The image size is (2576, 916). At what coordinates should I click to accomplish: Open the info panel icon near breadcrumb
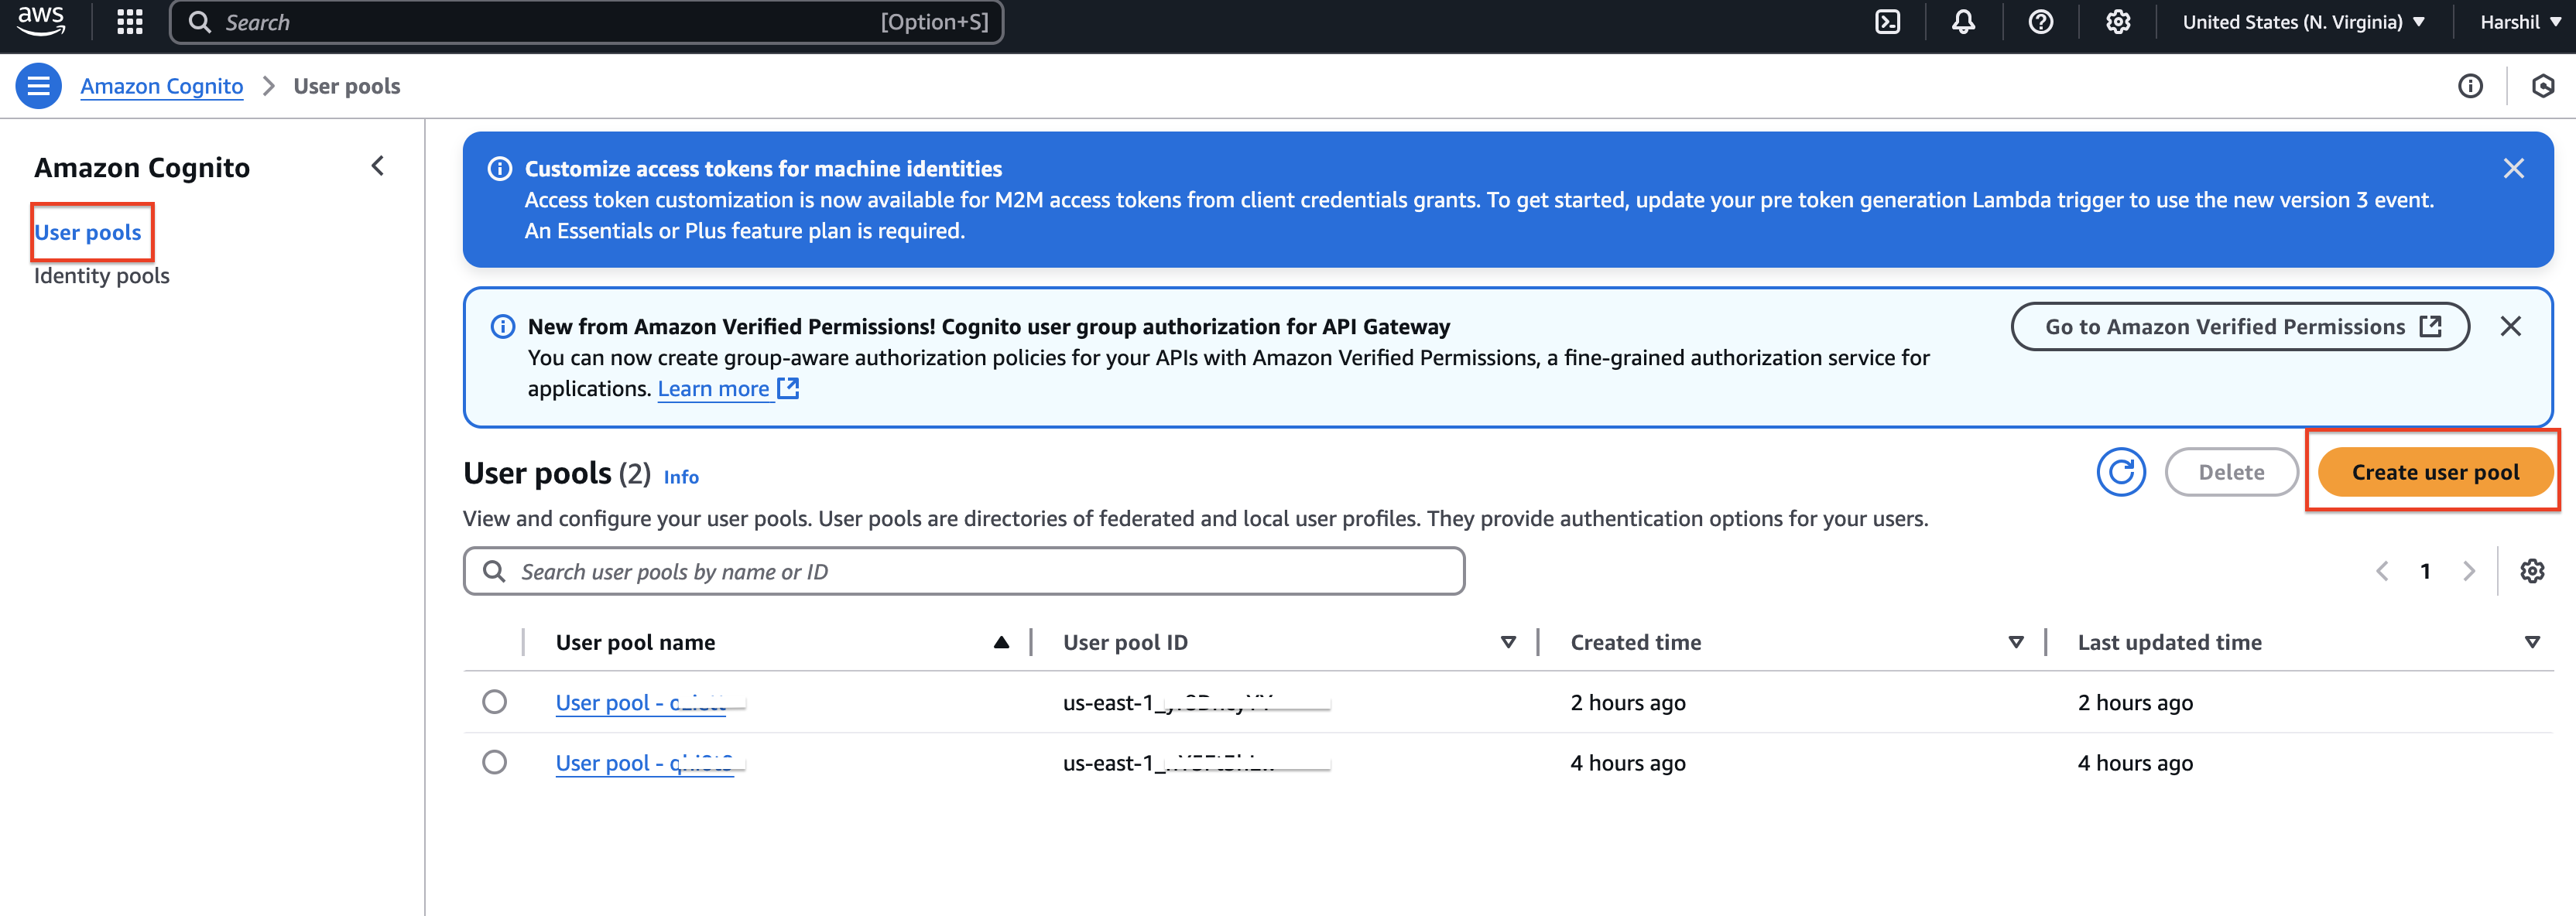coord(2471,86)
